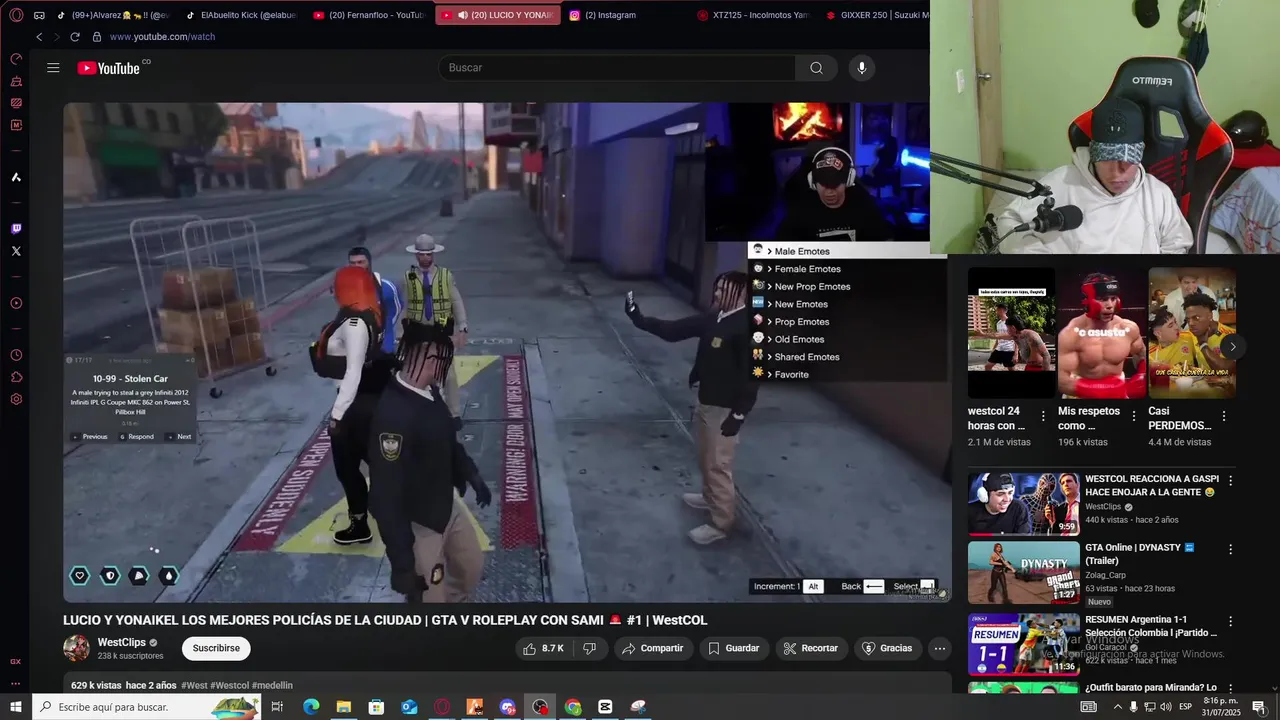
Task: Show hidden system tray icons chevron
Action: click(1118, 707)
